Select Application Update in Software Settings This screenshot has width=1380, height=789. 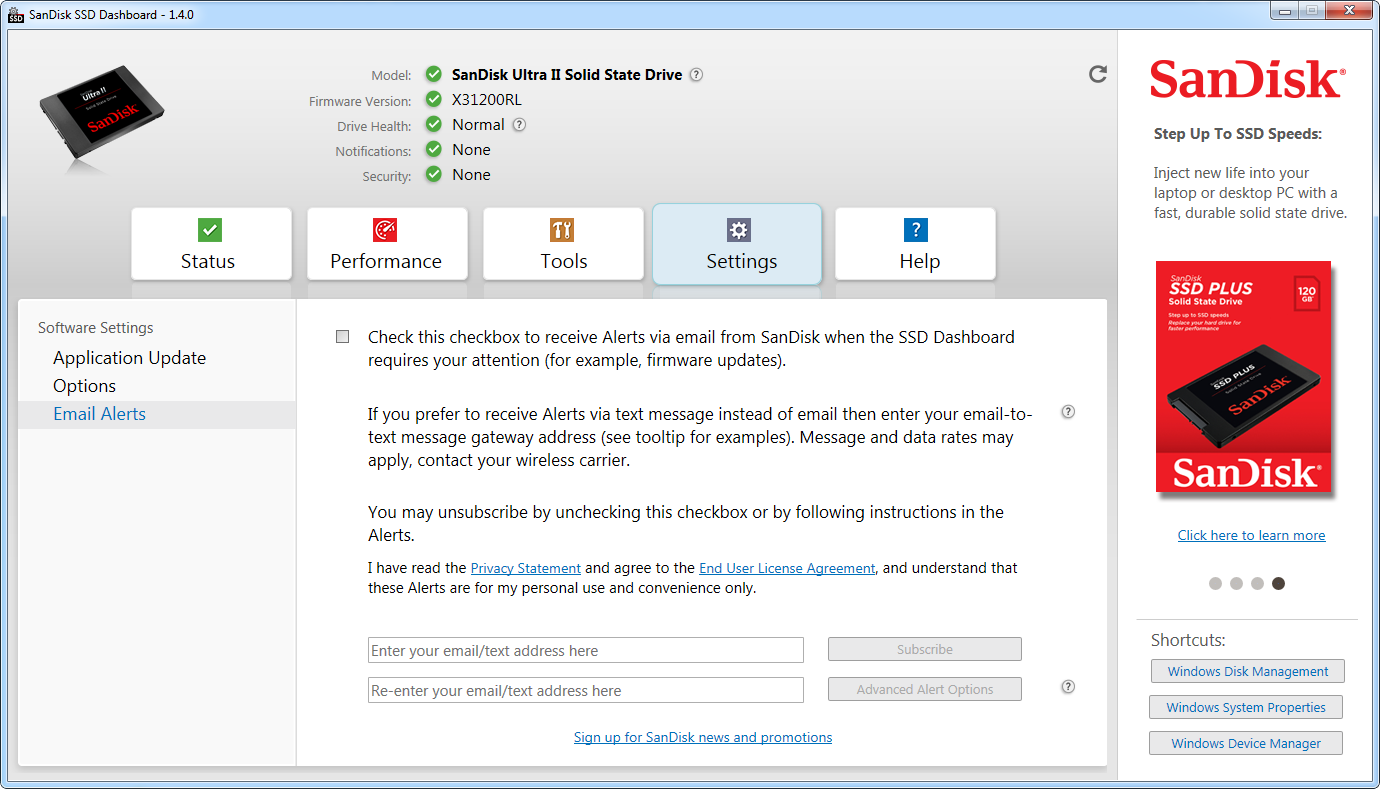130,358
